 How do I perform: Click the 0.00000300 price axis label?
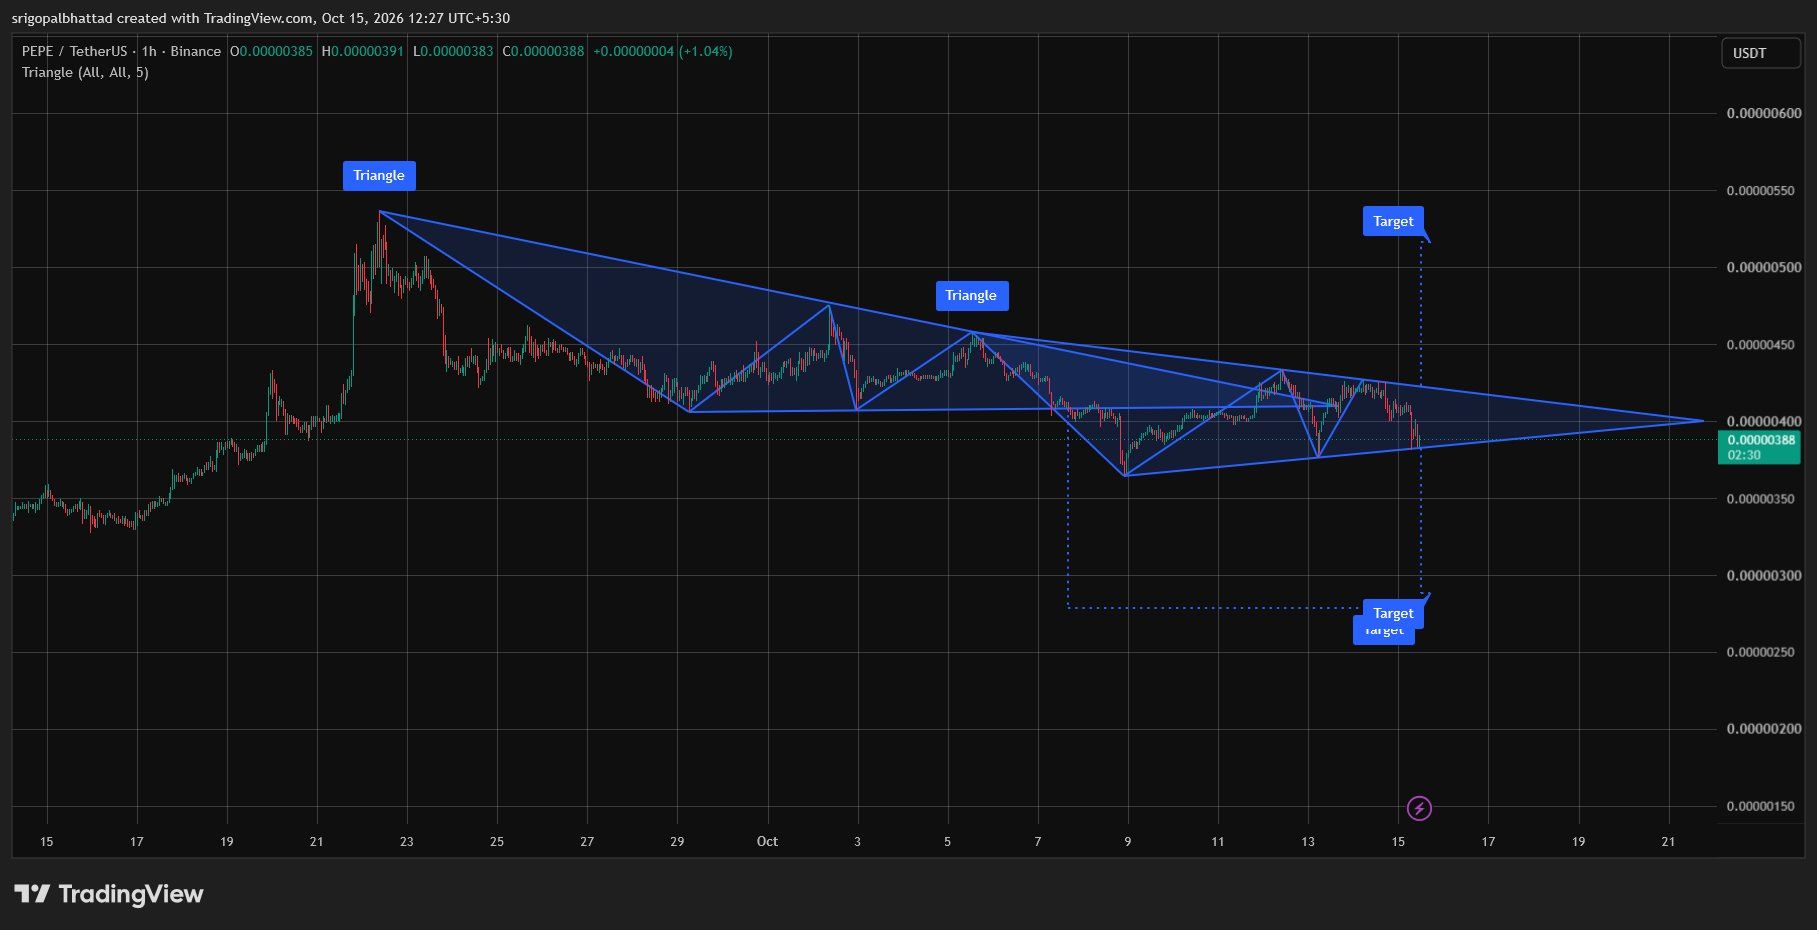(x=1764, y=575)
